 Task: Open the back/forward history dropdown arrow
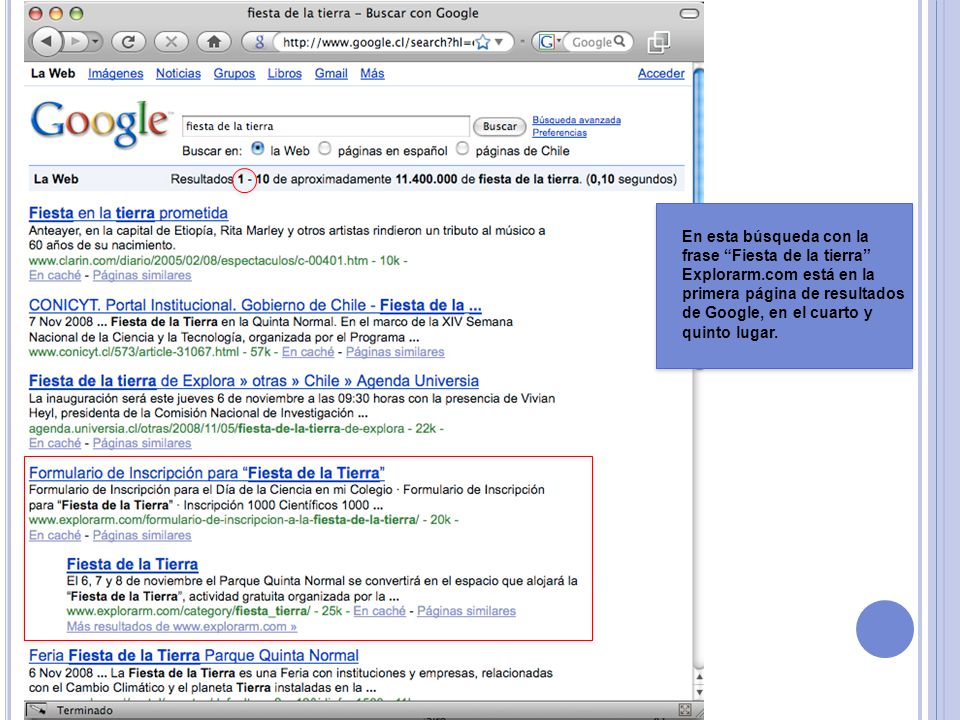pyautogui.click(x=96, y=42)
